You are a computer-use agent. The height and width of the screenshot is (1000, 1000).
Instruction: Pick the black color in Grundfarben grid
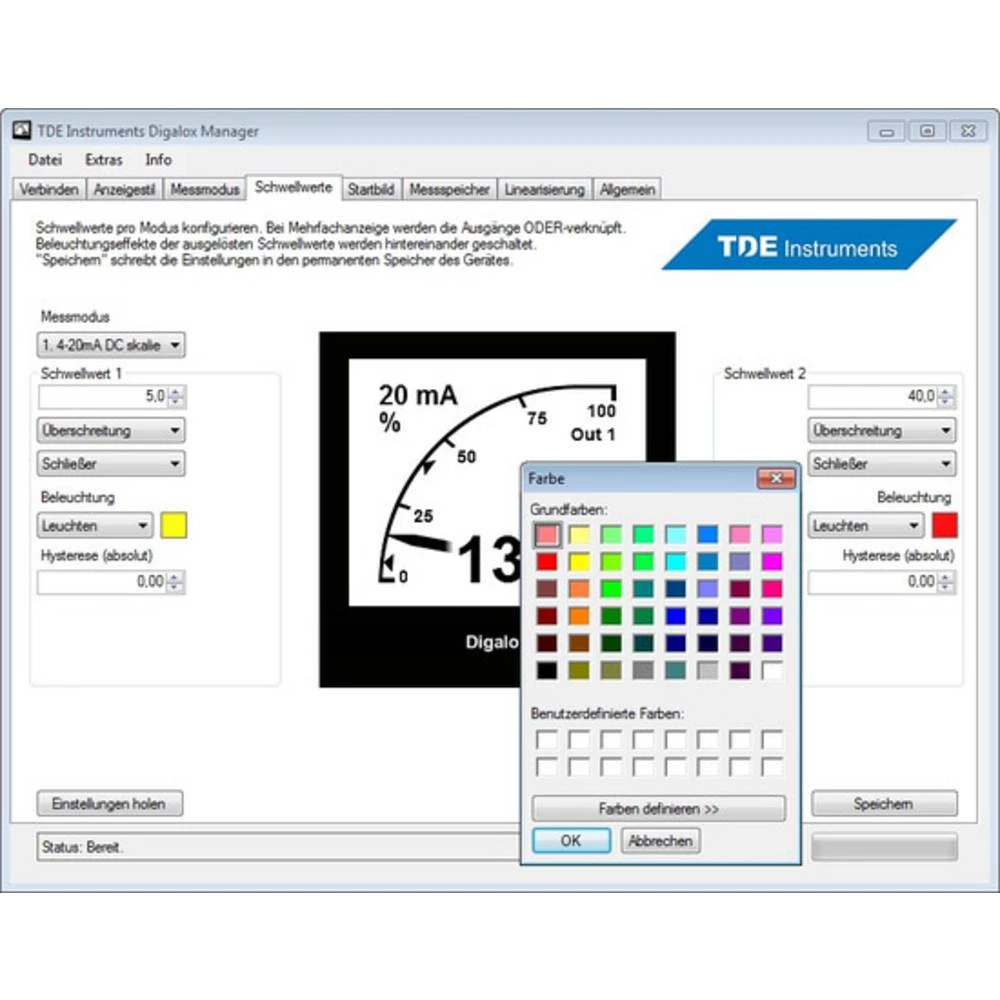[x=546, y=670]
